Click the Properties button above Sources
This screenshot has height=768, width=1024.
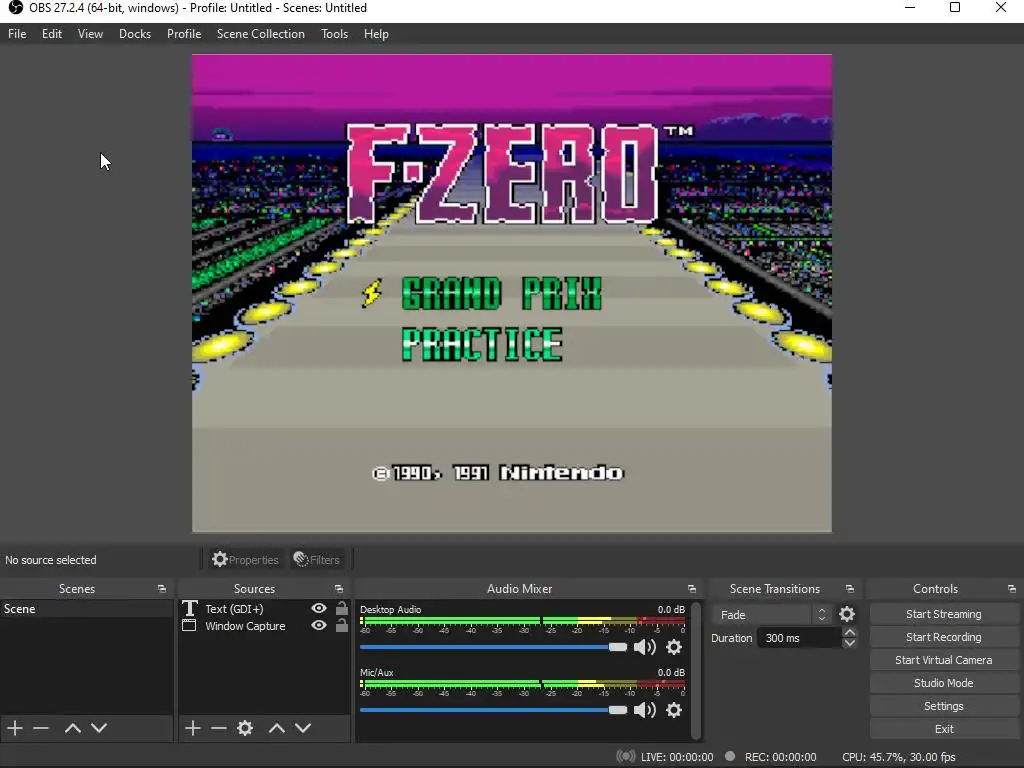(x=246, y=560)
